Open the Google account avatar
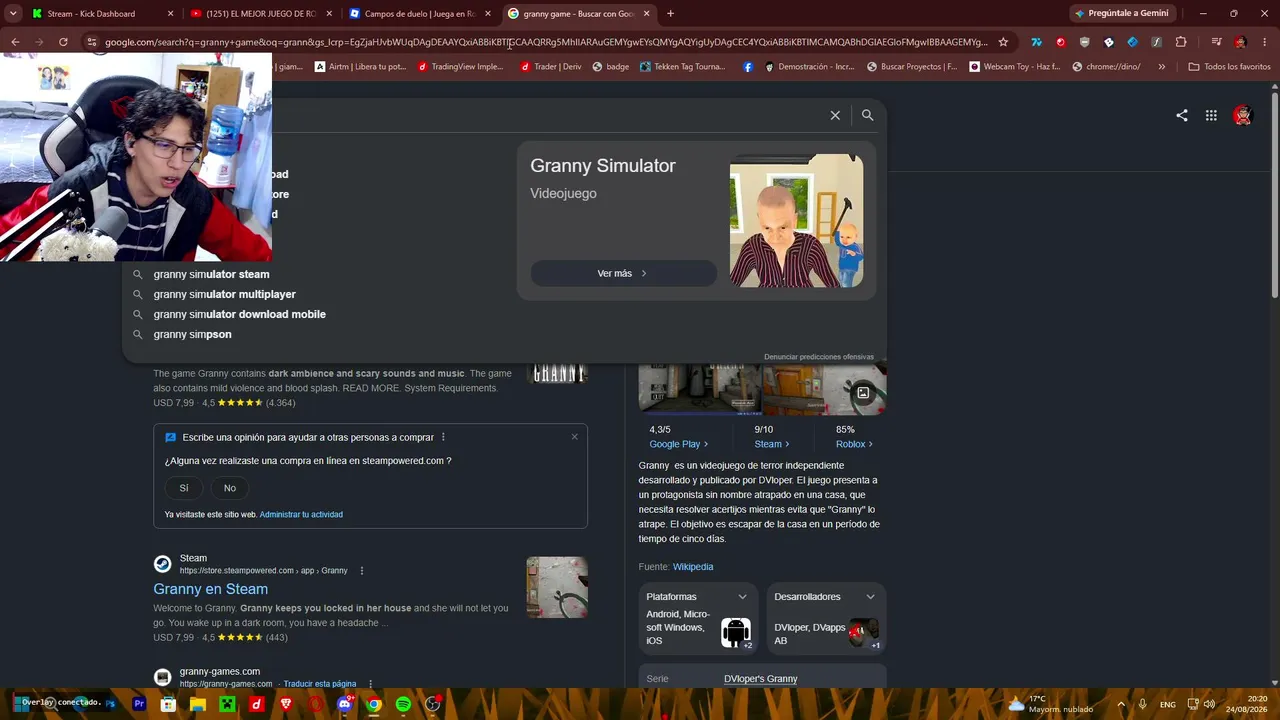 [x=1242, y=115]
